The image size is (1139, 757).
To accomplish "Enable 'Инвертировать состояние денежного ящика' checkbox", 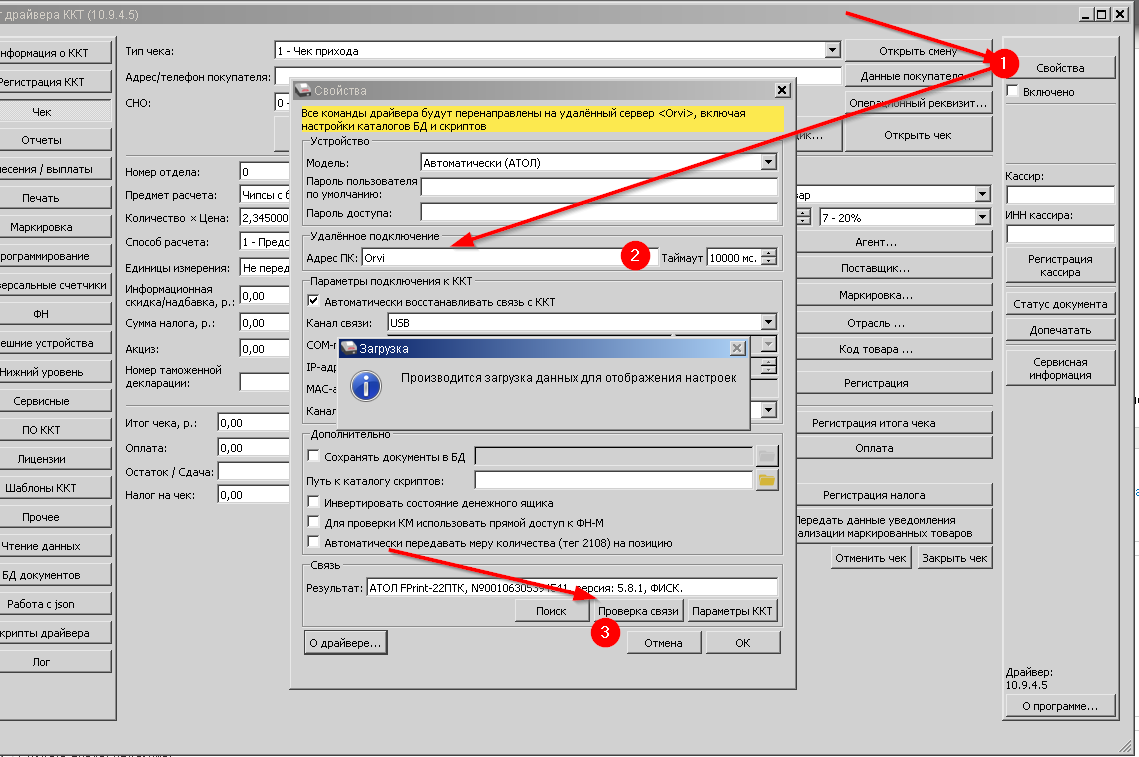I will (314, 503).
